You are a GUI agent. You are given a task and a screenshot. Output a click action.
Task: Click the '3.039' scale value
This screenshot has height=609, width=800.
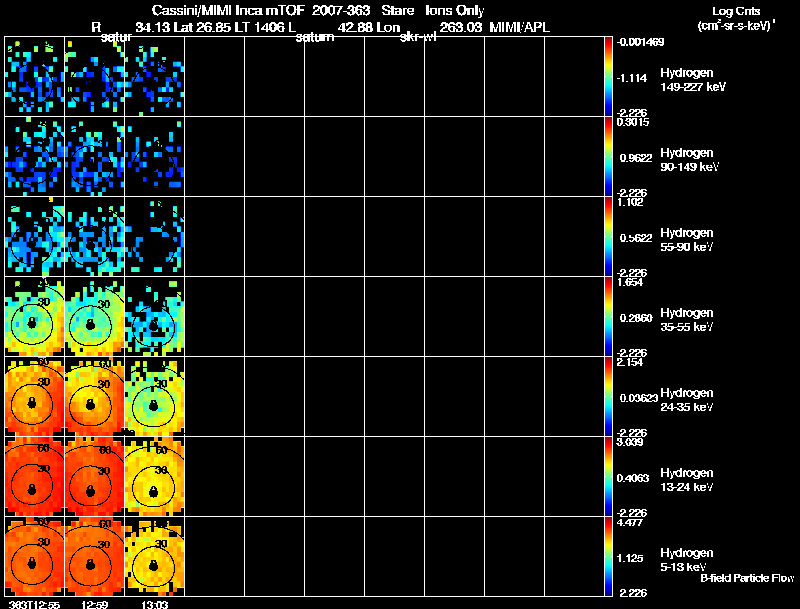tap(630, 442)
